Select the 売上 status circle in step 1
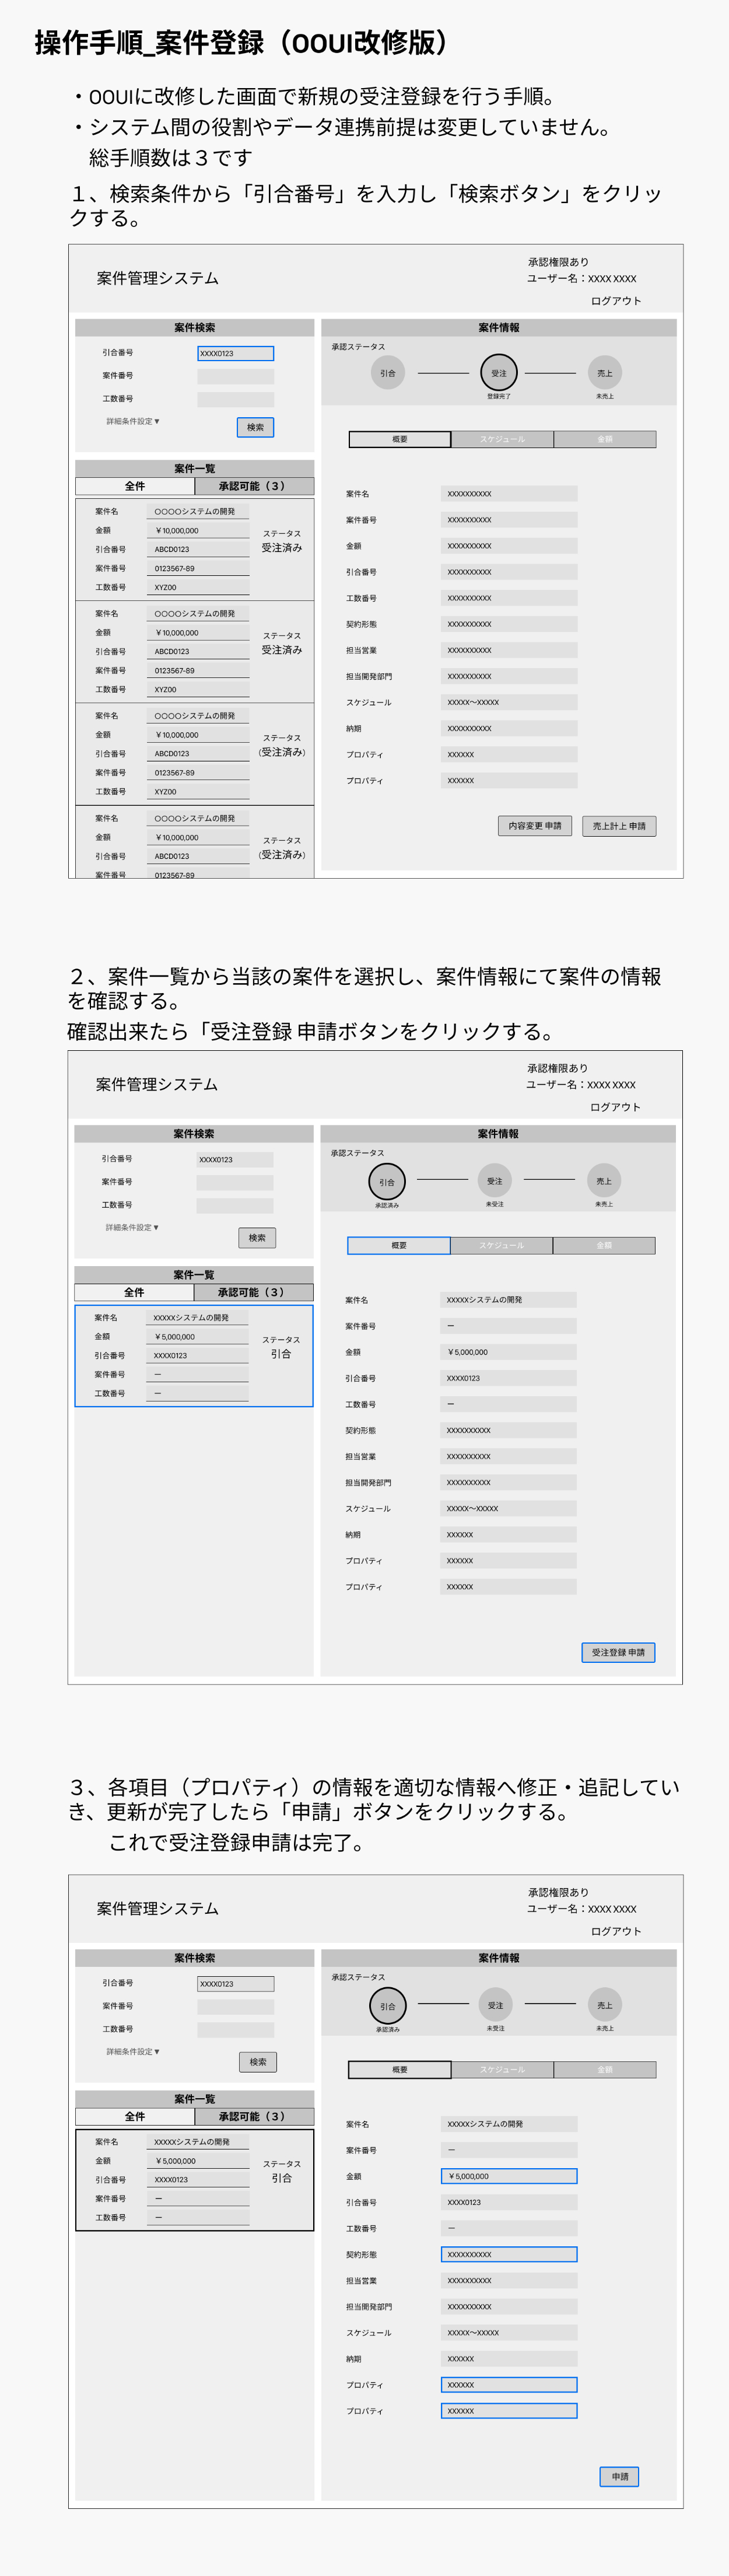729x2576 pixels. [x=605, y=373]
